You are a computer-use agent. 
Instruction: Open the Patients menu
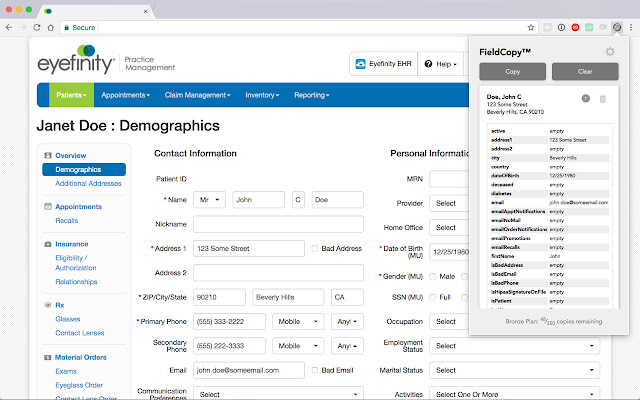tap(71, 95)
